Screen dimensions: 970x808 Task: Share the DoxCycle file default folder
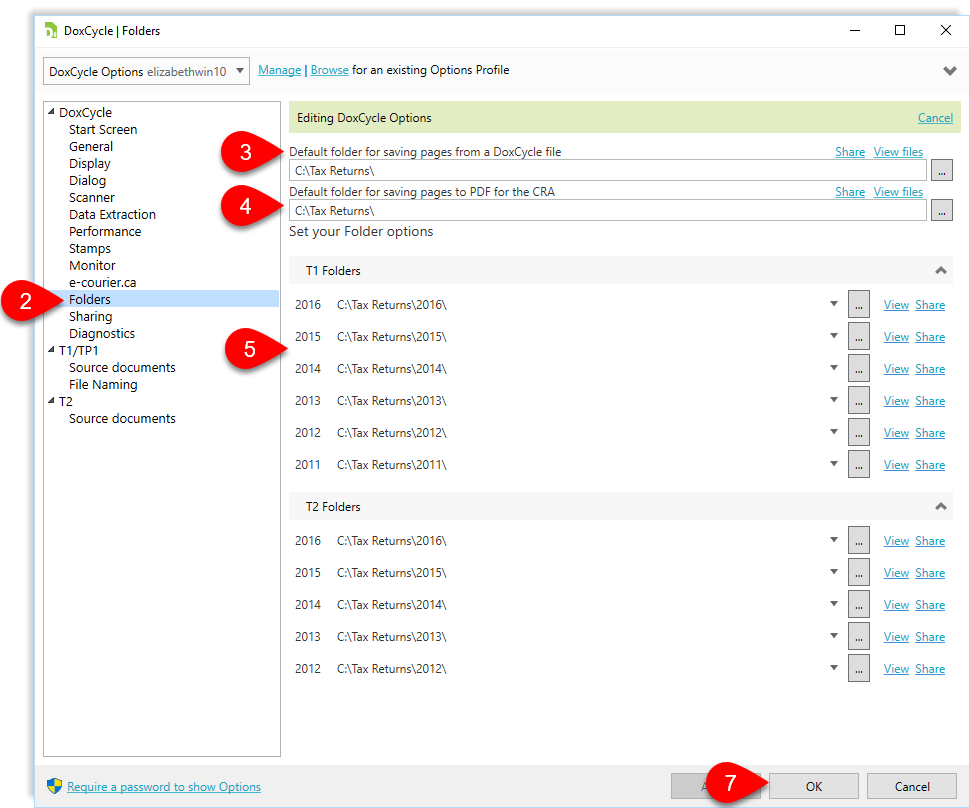pos(849,152)
